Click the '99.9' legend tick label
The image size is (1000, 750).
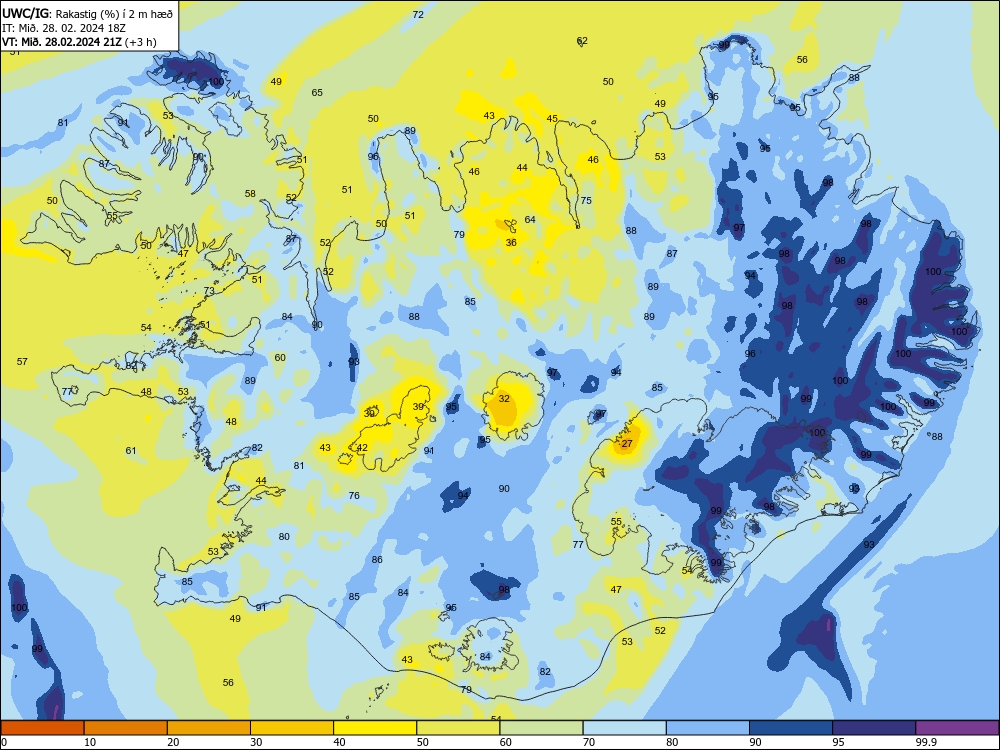tap(925, 742)
